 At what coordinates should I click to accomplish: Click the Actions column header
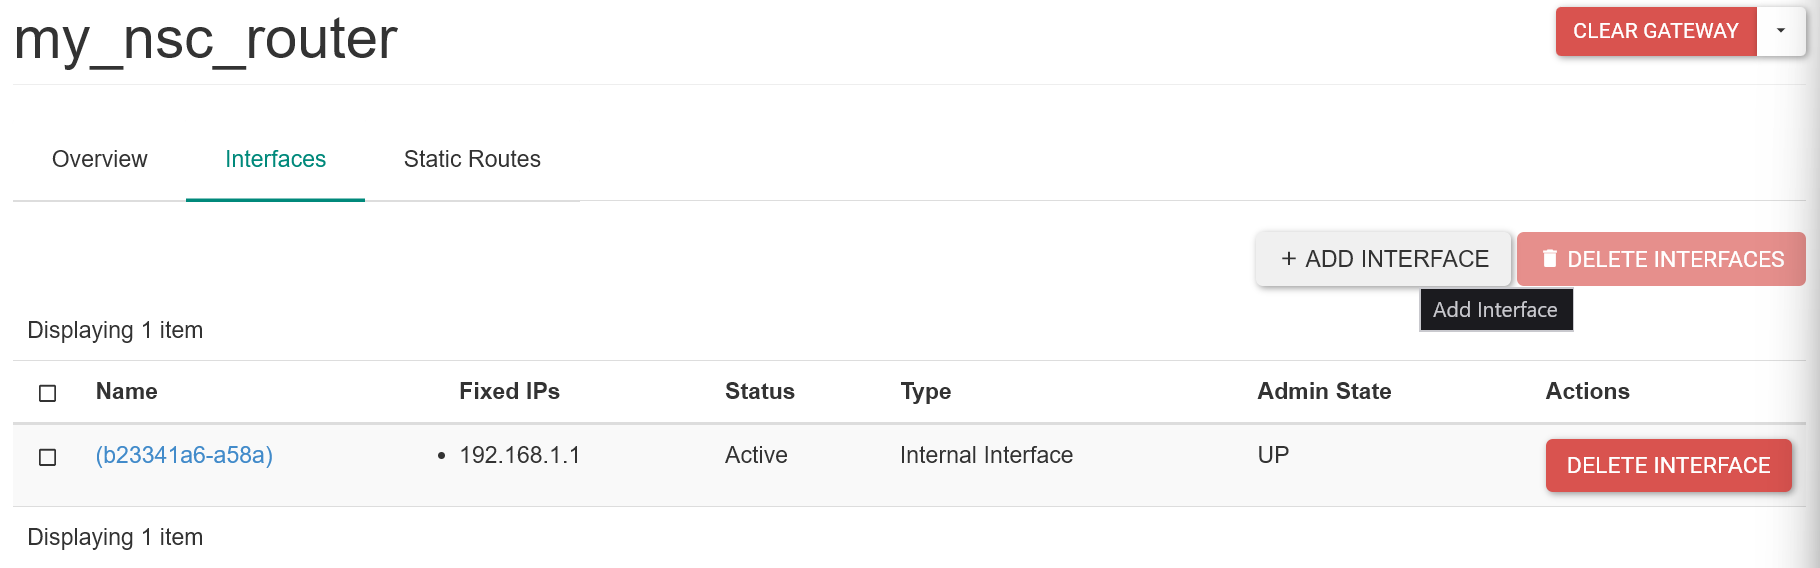(x=1587, y=391)
